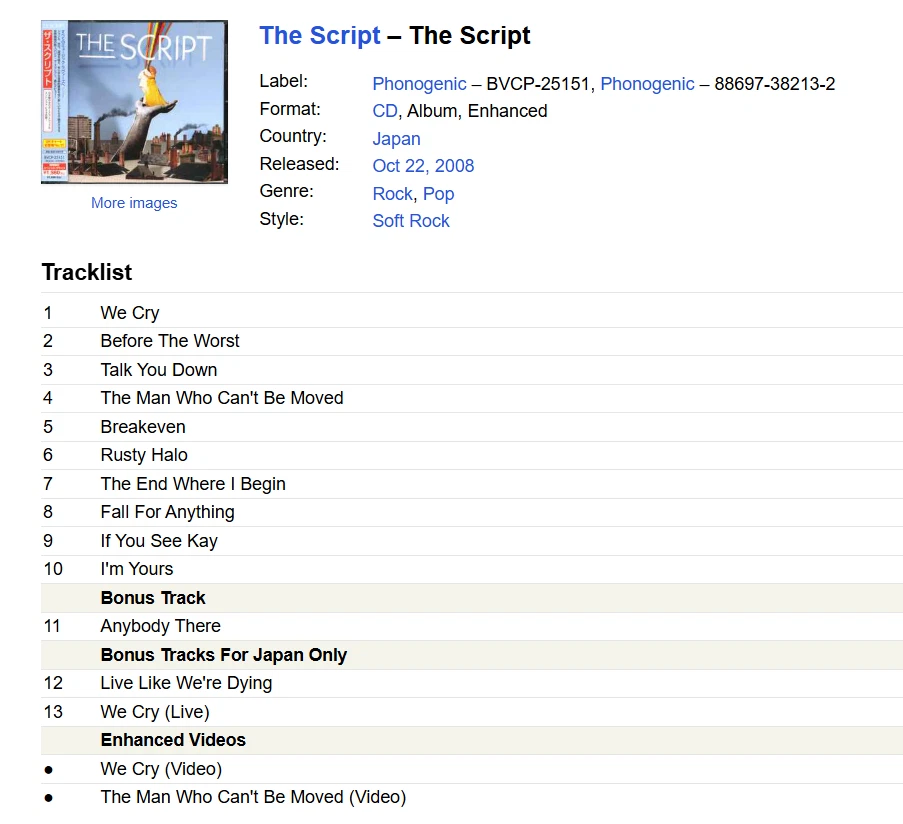Select the track We Cry
Image resolution: width=903 pixels, height=824 pixels.
[129, 312]
